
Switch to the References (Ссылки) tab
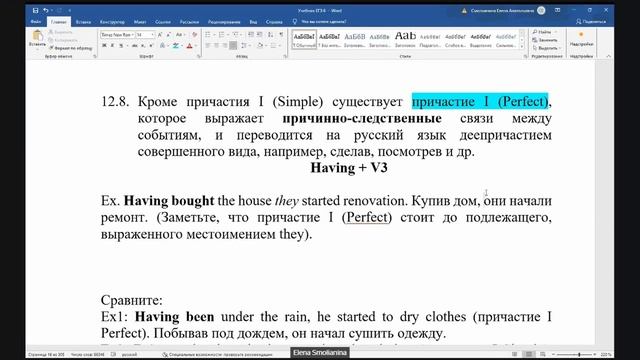163,22
